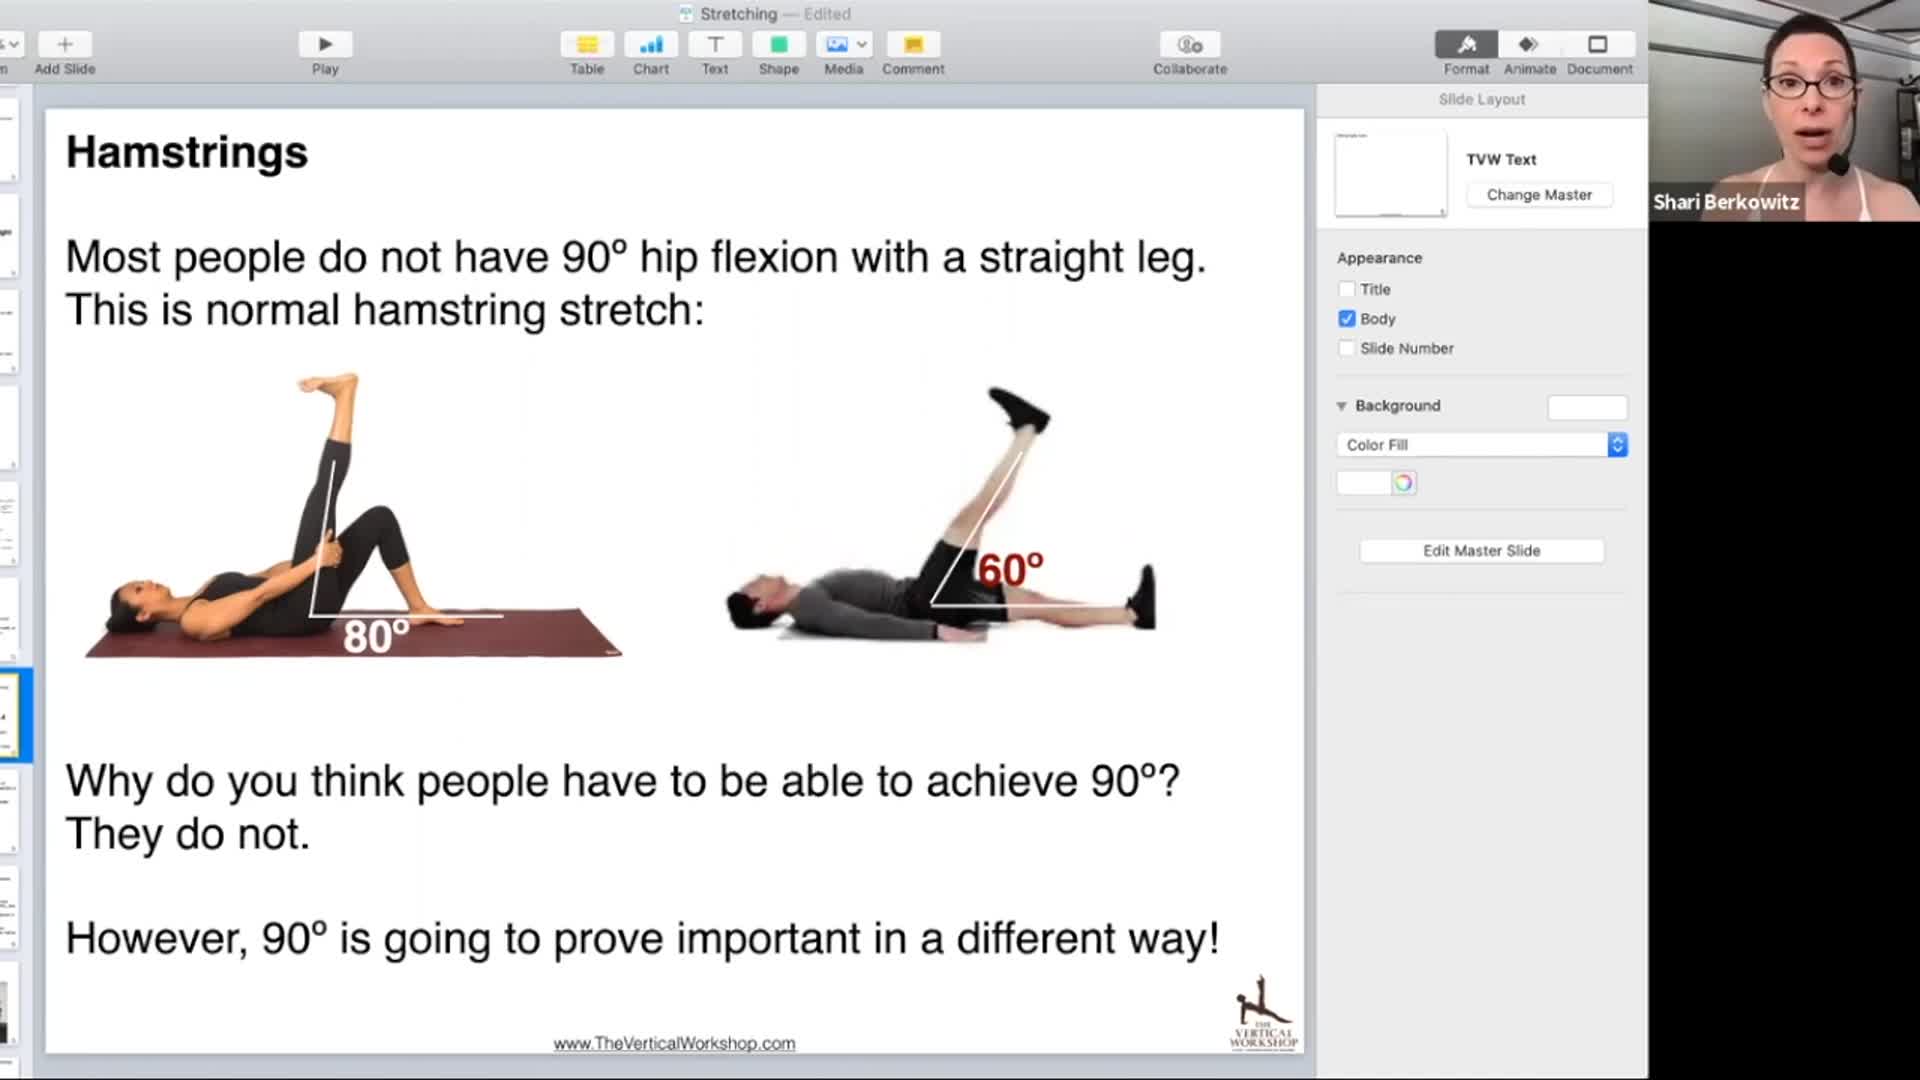Viewport: 1920px width, 1080px height.
Task: Start slideshow with Play button
Action: (325, 45)
